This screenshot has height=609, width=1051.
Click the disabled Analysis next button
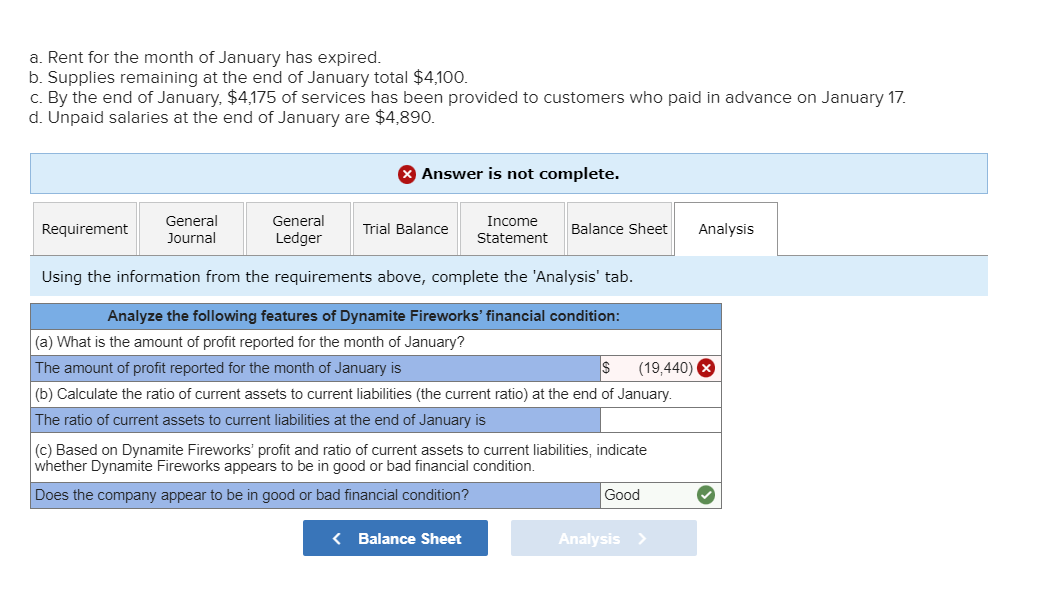603,538
